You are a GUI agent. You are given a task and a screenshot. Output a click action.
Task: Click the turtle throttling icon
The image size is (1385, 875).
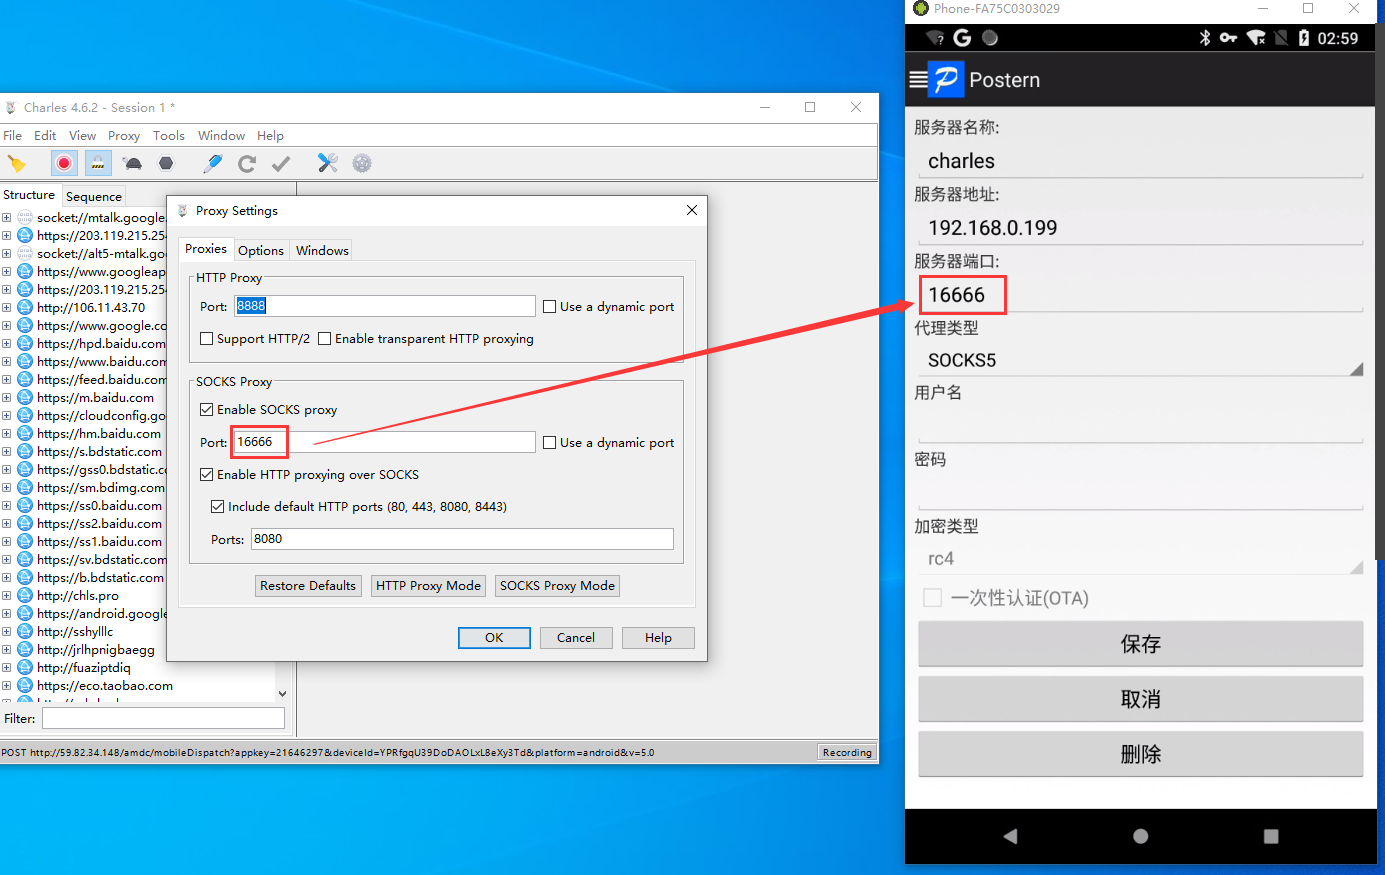coord(132,163)
